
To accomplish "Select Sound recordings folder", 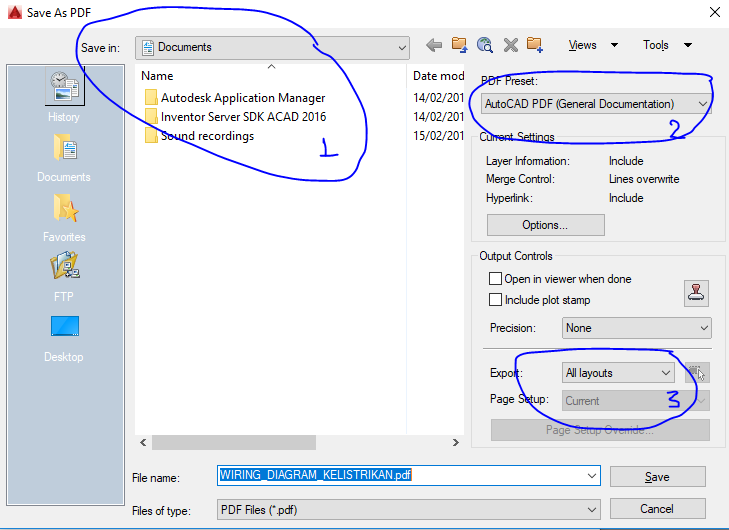I will [199, 136].
